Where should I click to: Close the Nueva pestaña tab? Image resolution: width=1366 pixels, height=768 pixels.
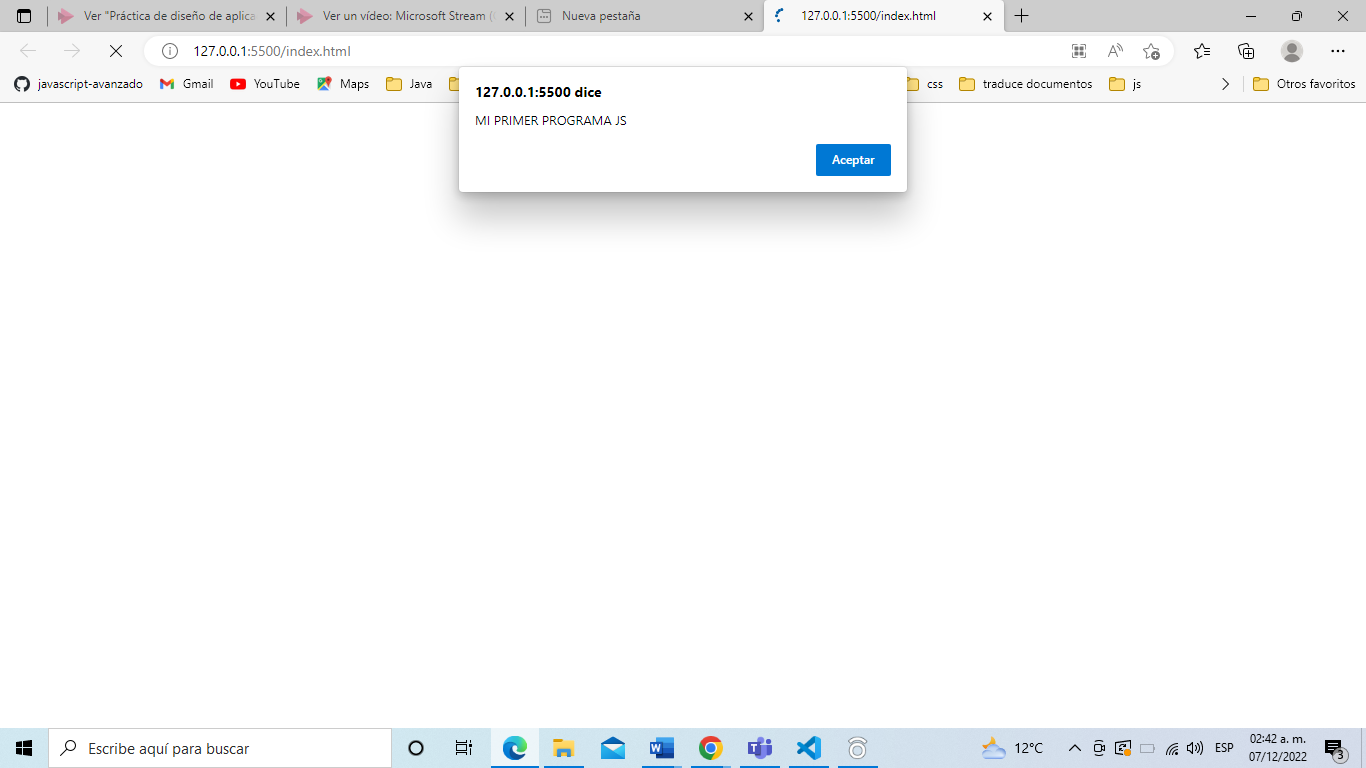point(748,17)
